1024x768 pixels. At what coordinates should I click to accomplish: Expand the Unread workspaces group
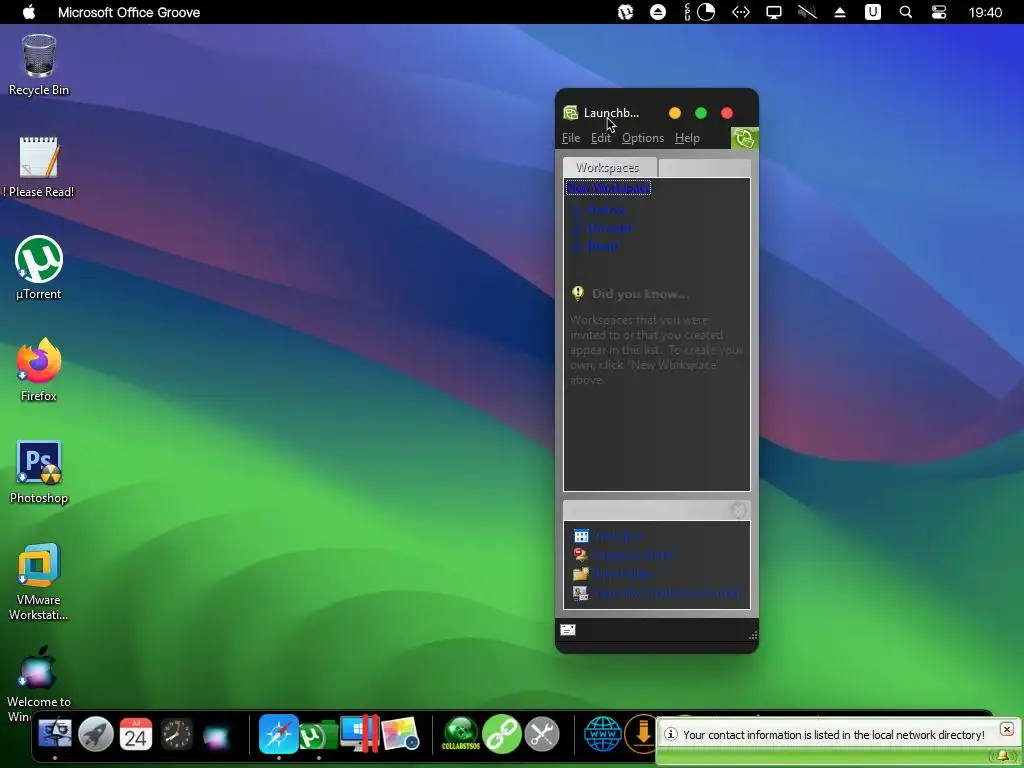tap(577, 229)
